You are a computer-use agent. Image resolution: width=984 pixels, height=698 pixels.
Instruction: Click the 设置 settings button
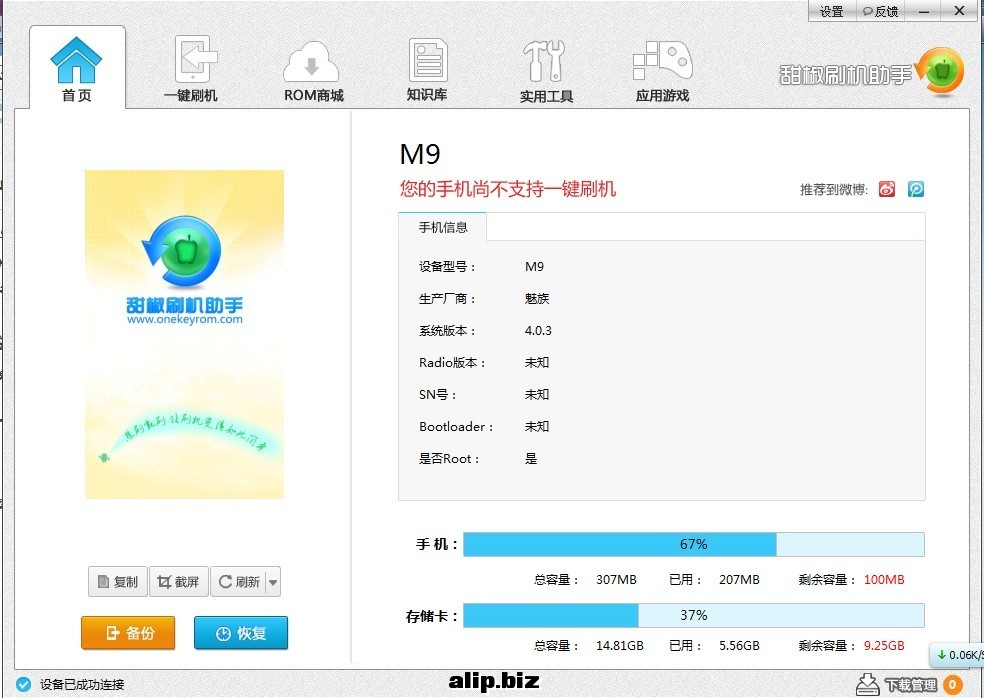(832, 11)
